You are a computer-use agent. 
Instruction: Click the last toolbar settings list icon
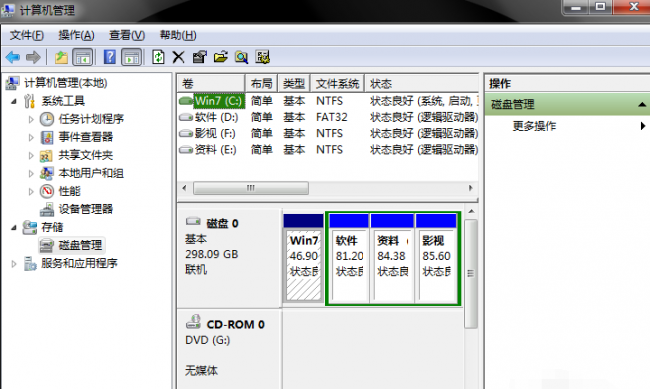(x=263, y=57)
